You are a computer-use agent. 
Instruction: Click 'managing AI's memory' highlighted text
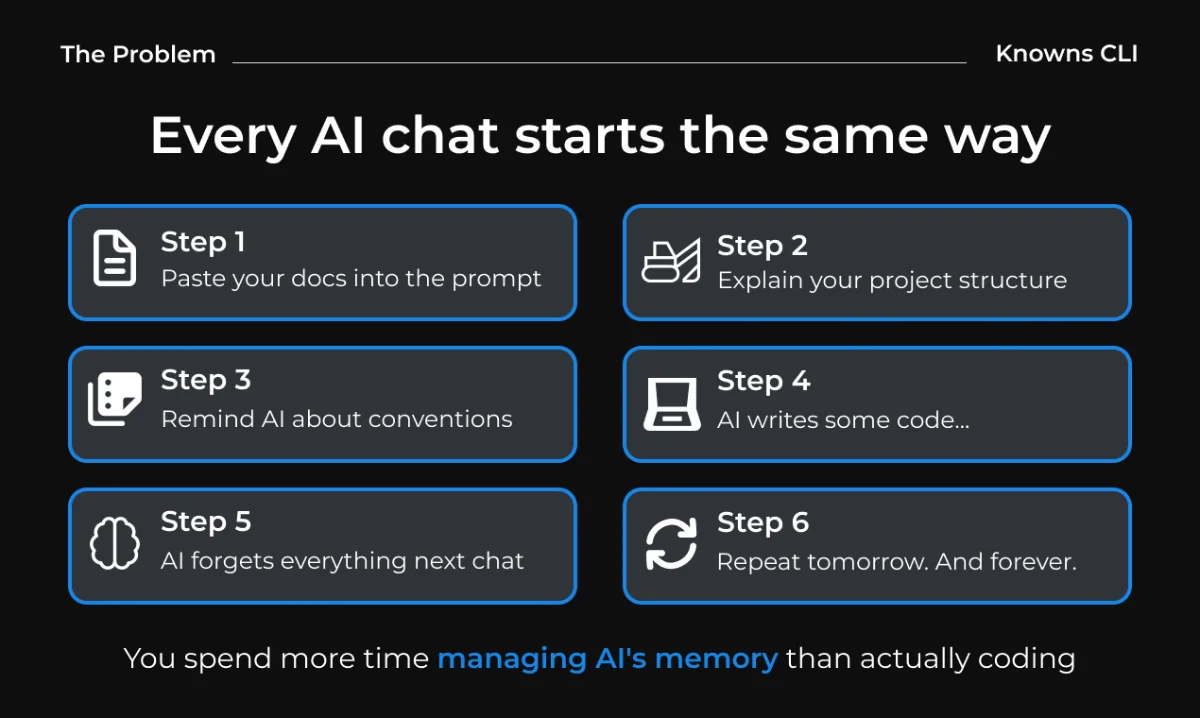point(607,659)
